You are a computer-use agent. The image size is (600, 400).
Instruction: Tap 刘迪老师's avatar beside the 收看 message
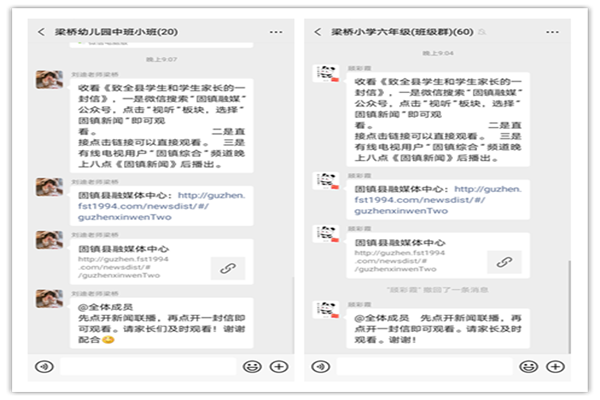[x=49, y=80]
